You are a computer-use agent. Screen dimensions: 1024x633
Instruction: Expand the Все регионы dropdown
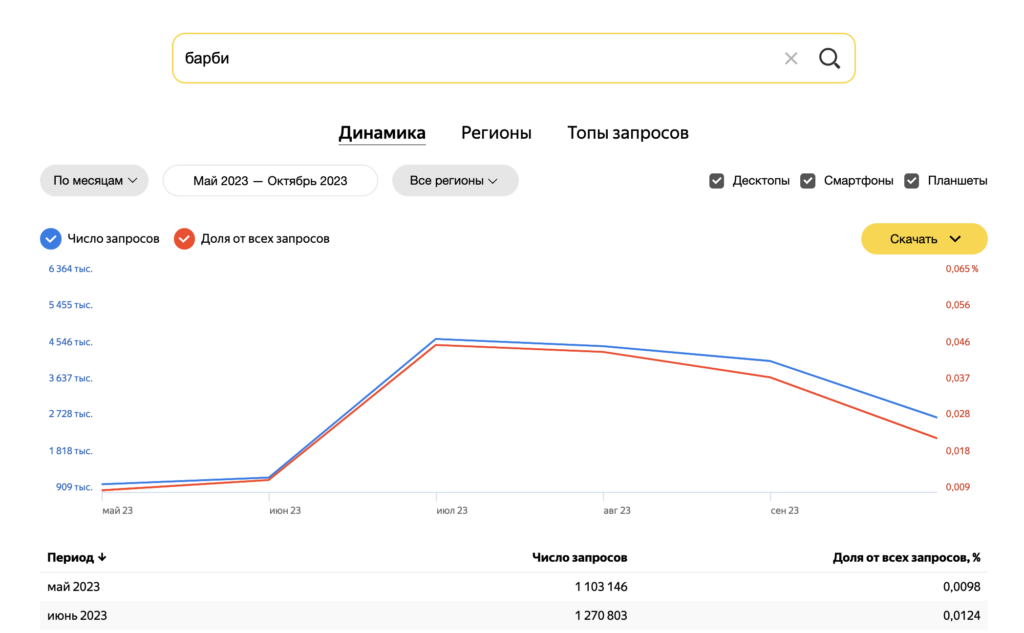coord(455,181)
